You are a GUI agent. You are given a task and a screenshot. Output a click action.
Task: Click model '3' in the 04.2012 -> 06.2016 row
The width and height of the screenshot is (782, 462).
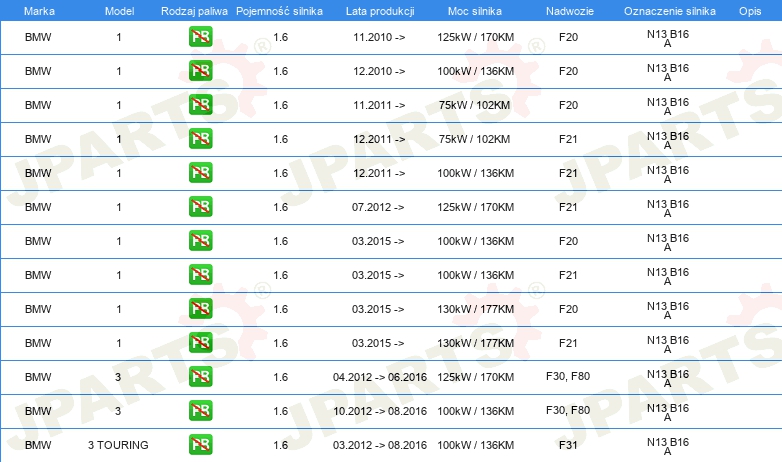118,377
